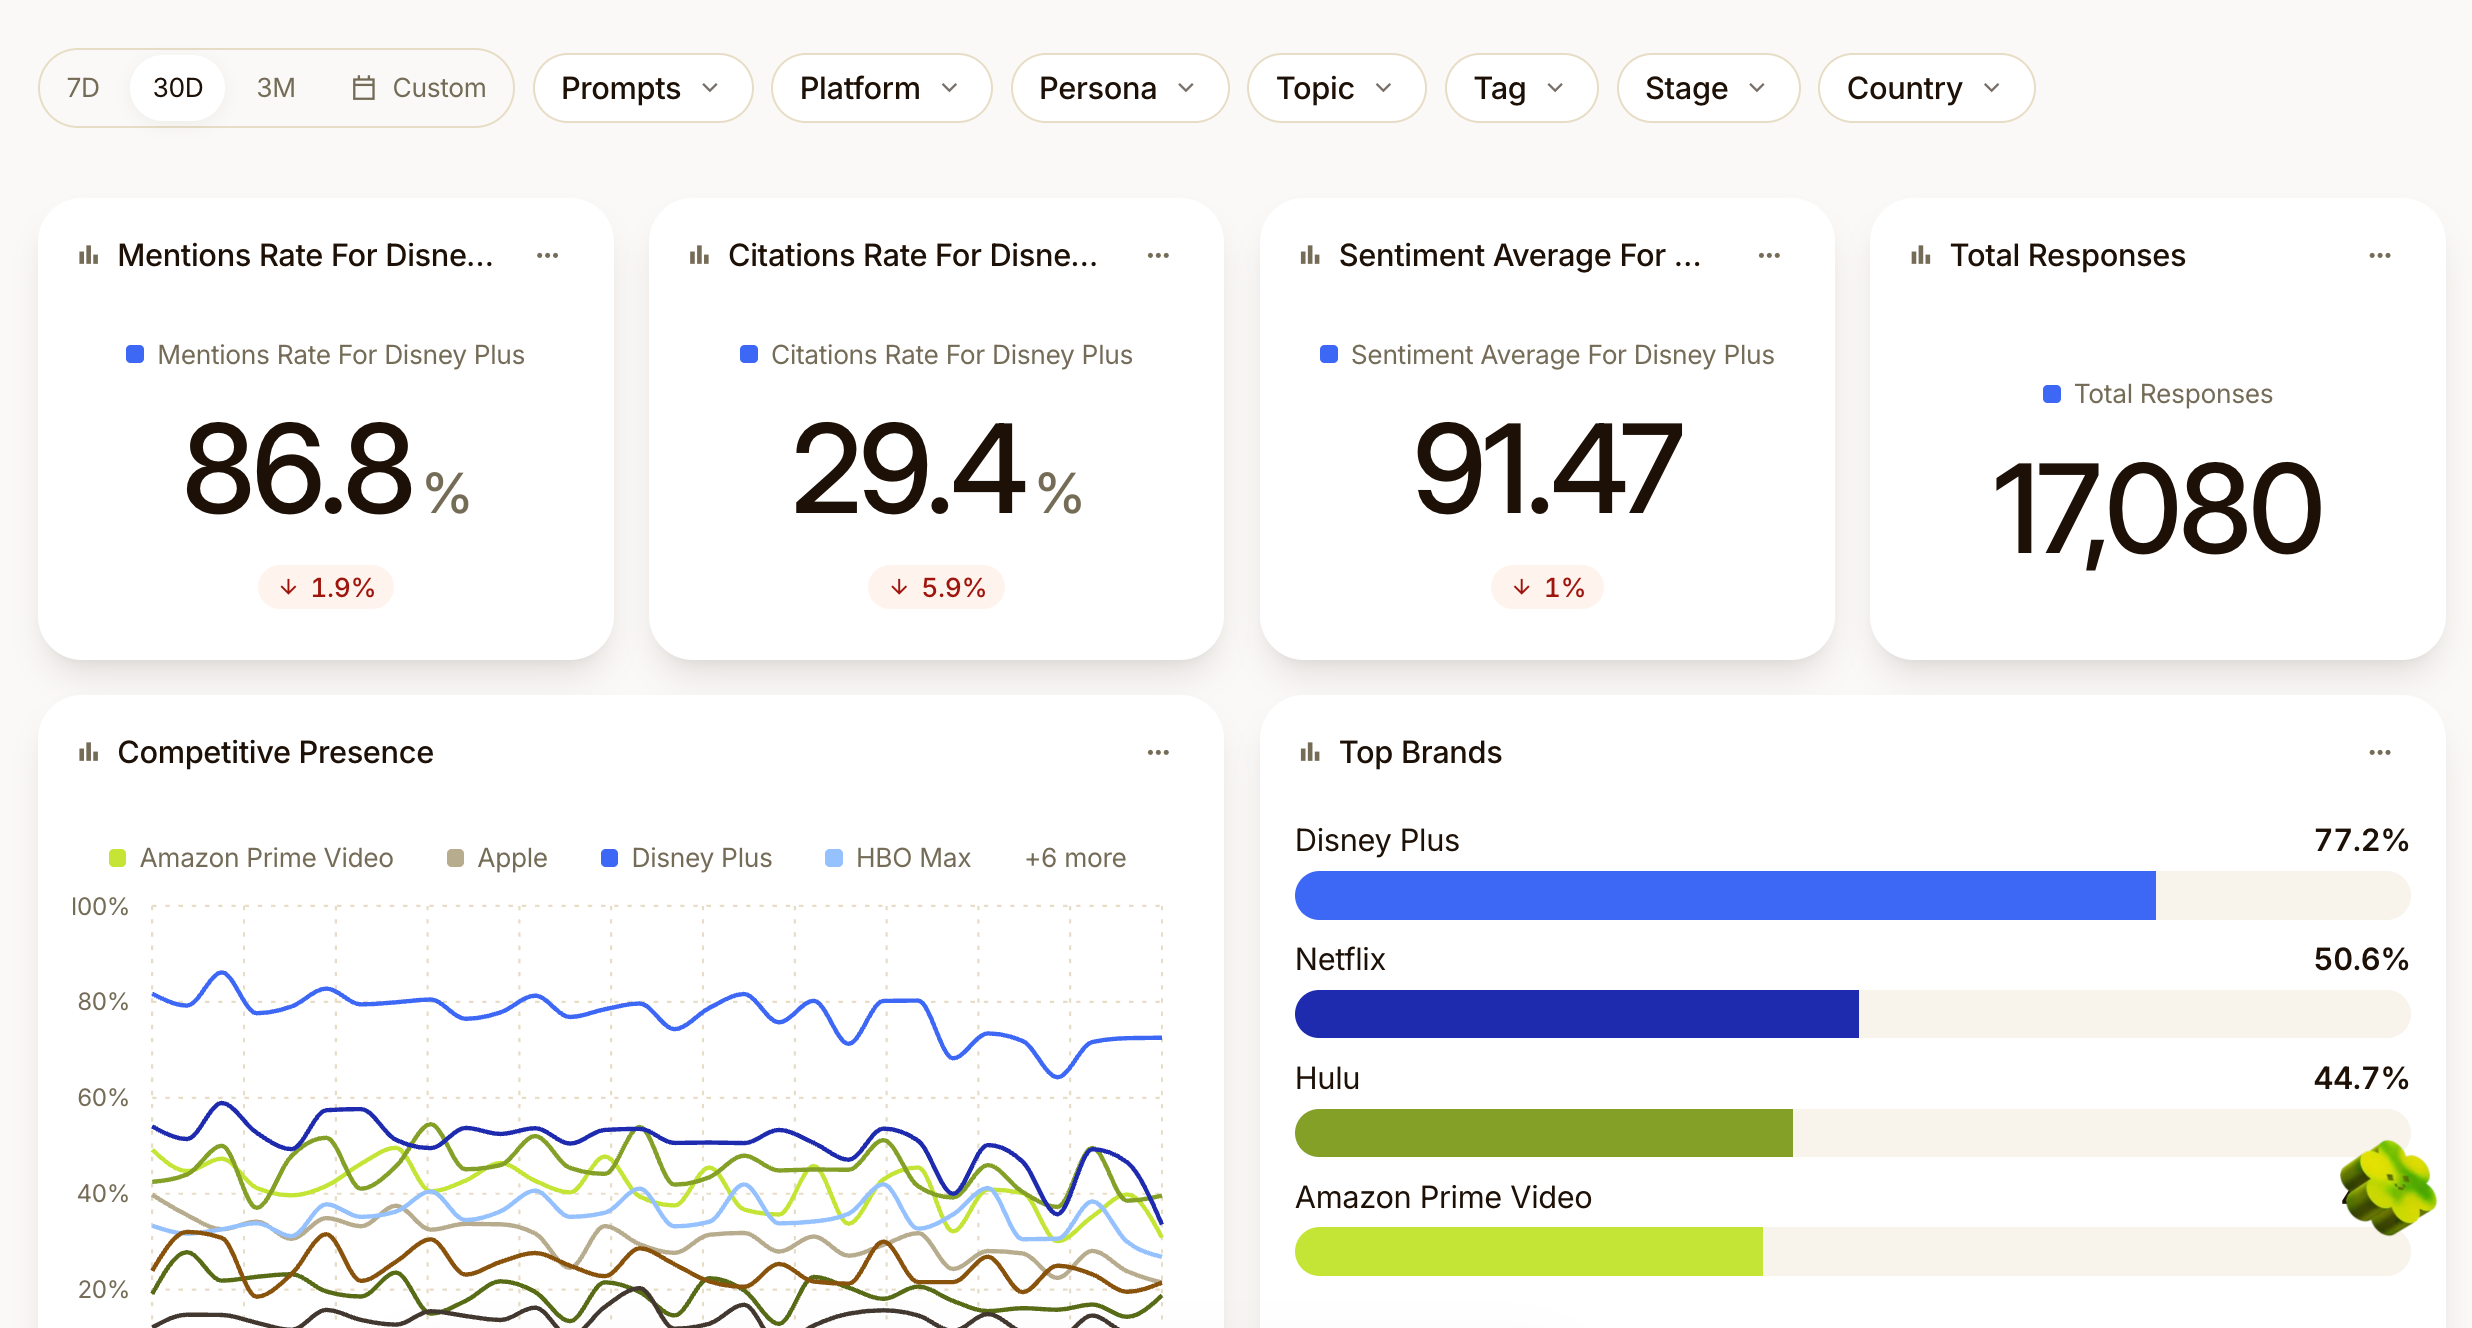Open the Competitive Presence card options menu
This screenshot has width=2472, height=1328.
click(1158, 753)
